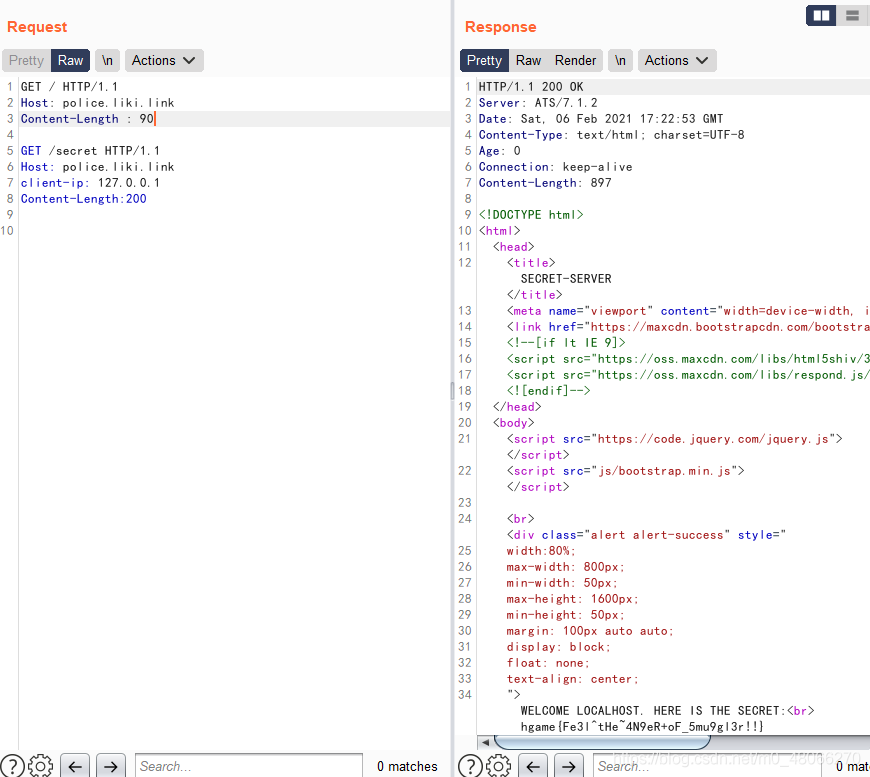This screenshot has height=777, width=870.
Task: Click 'GET / HTTP/1.1' first request line
Action: 69,87
